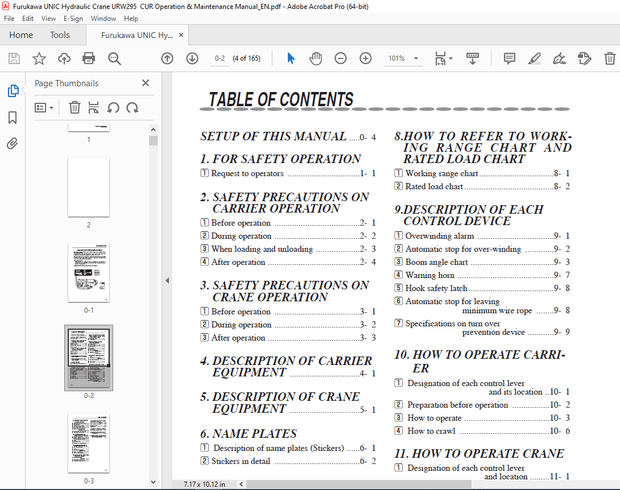Viewport: 620px width, 490px height.
Task: Open the find text magnifier icon
Action: 114,59
